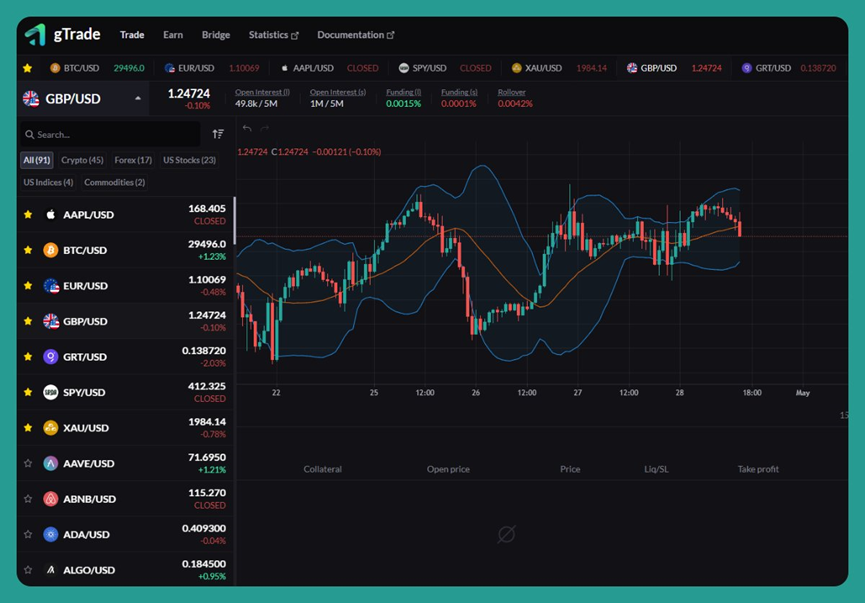This screenshot has height=603, width=865.
Task: Click the gTrade logo icon
Action: tap(36, 35)
